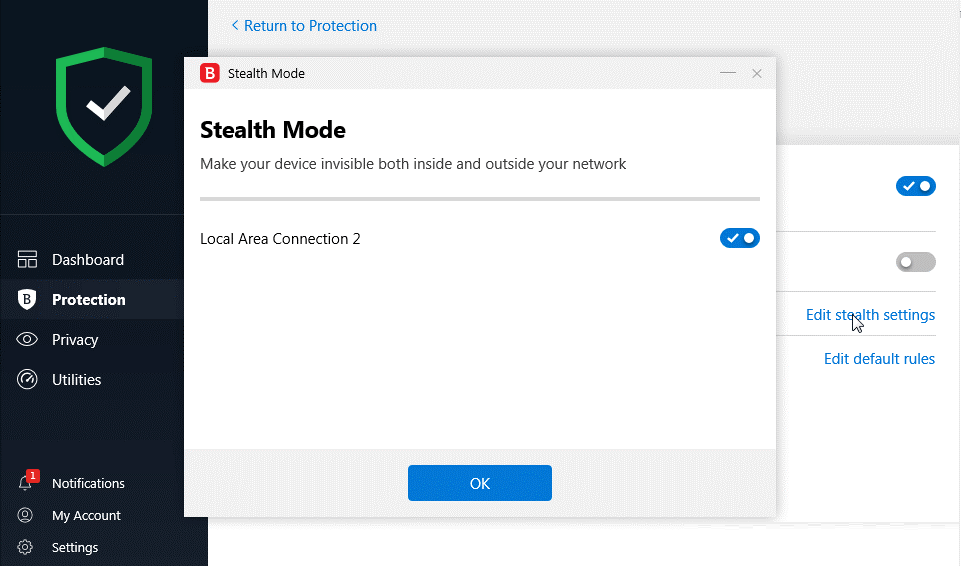
Task: Click the Dashboard grid icon
Action: point(27,260)
